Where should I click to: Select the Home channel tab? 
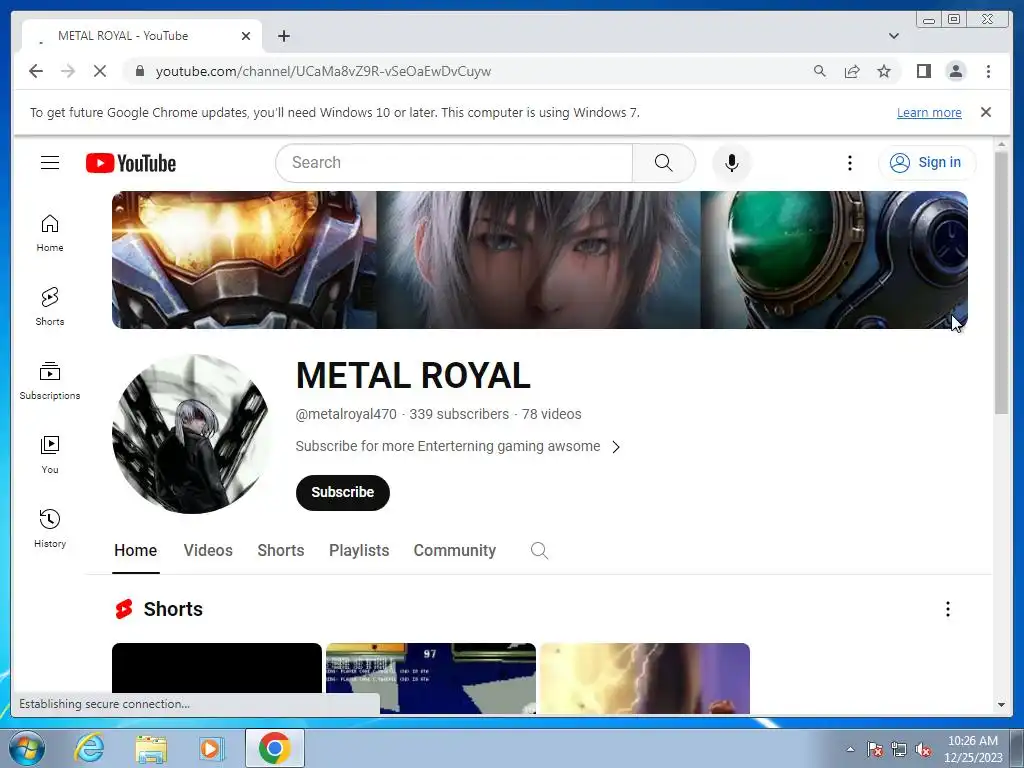point(135,551)
